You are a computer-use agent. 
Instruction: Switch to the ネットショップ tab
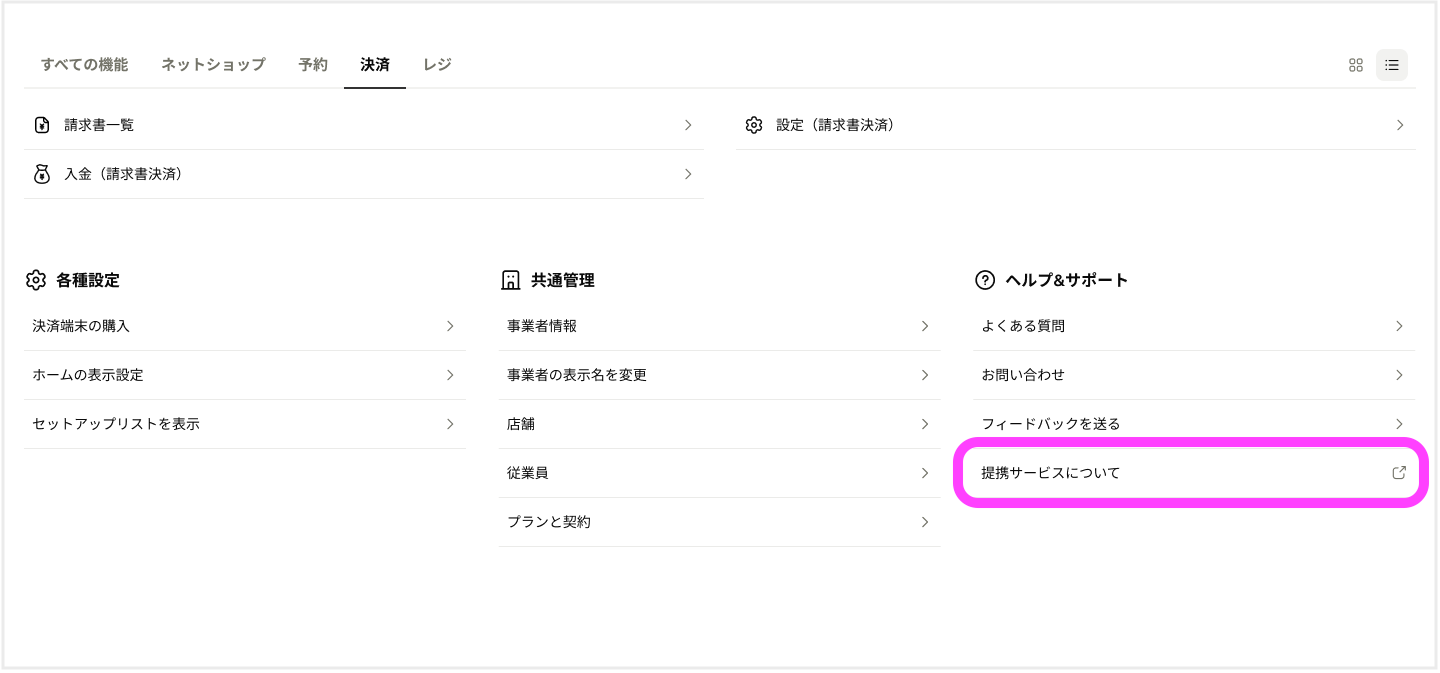(x=213, y=65)
